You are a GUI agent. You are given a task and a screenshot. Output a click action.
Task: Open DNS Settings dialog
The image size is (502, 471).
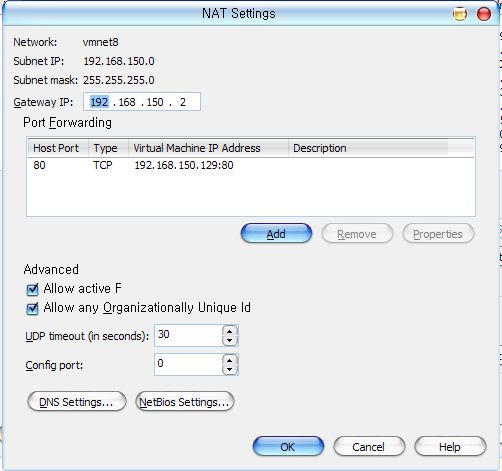[x=77, y=402]
